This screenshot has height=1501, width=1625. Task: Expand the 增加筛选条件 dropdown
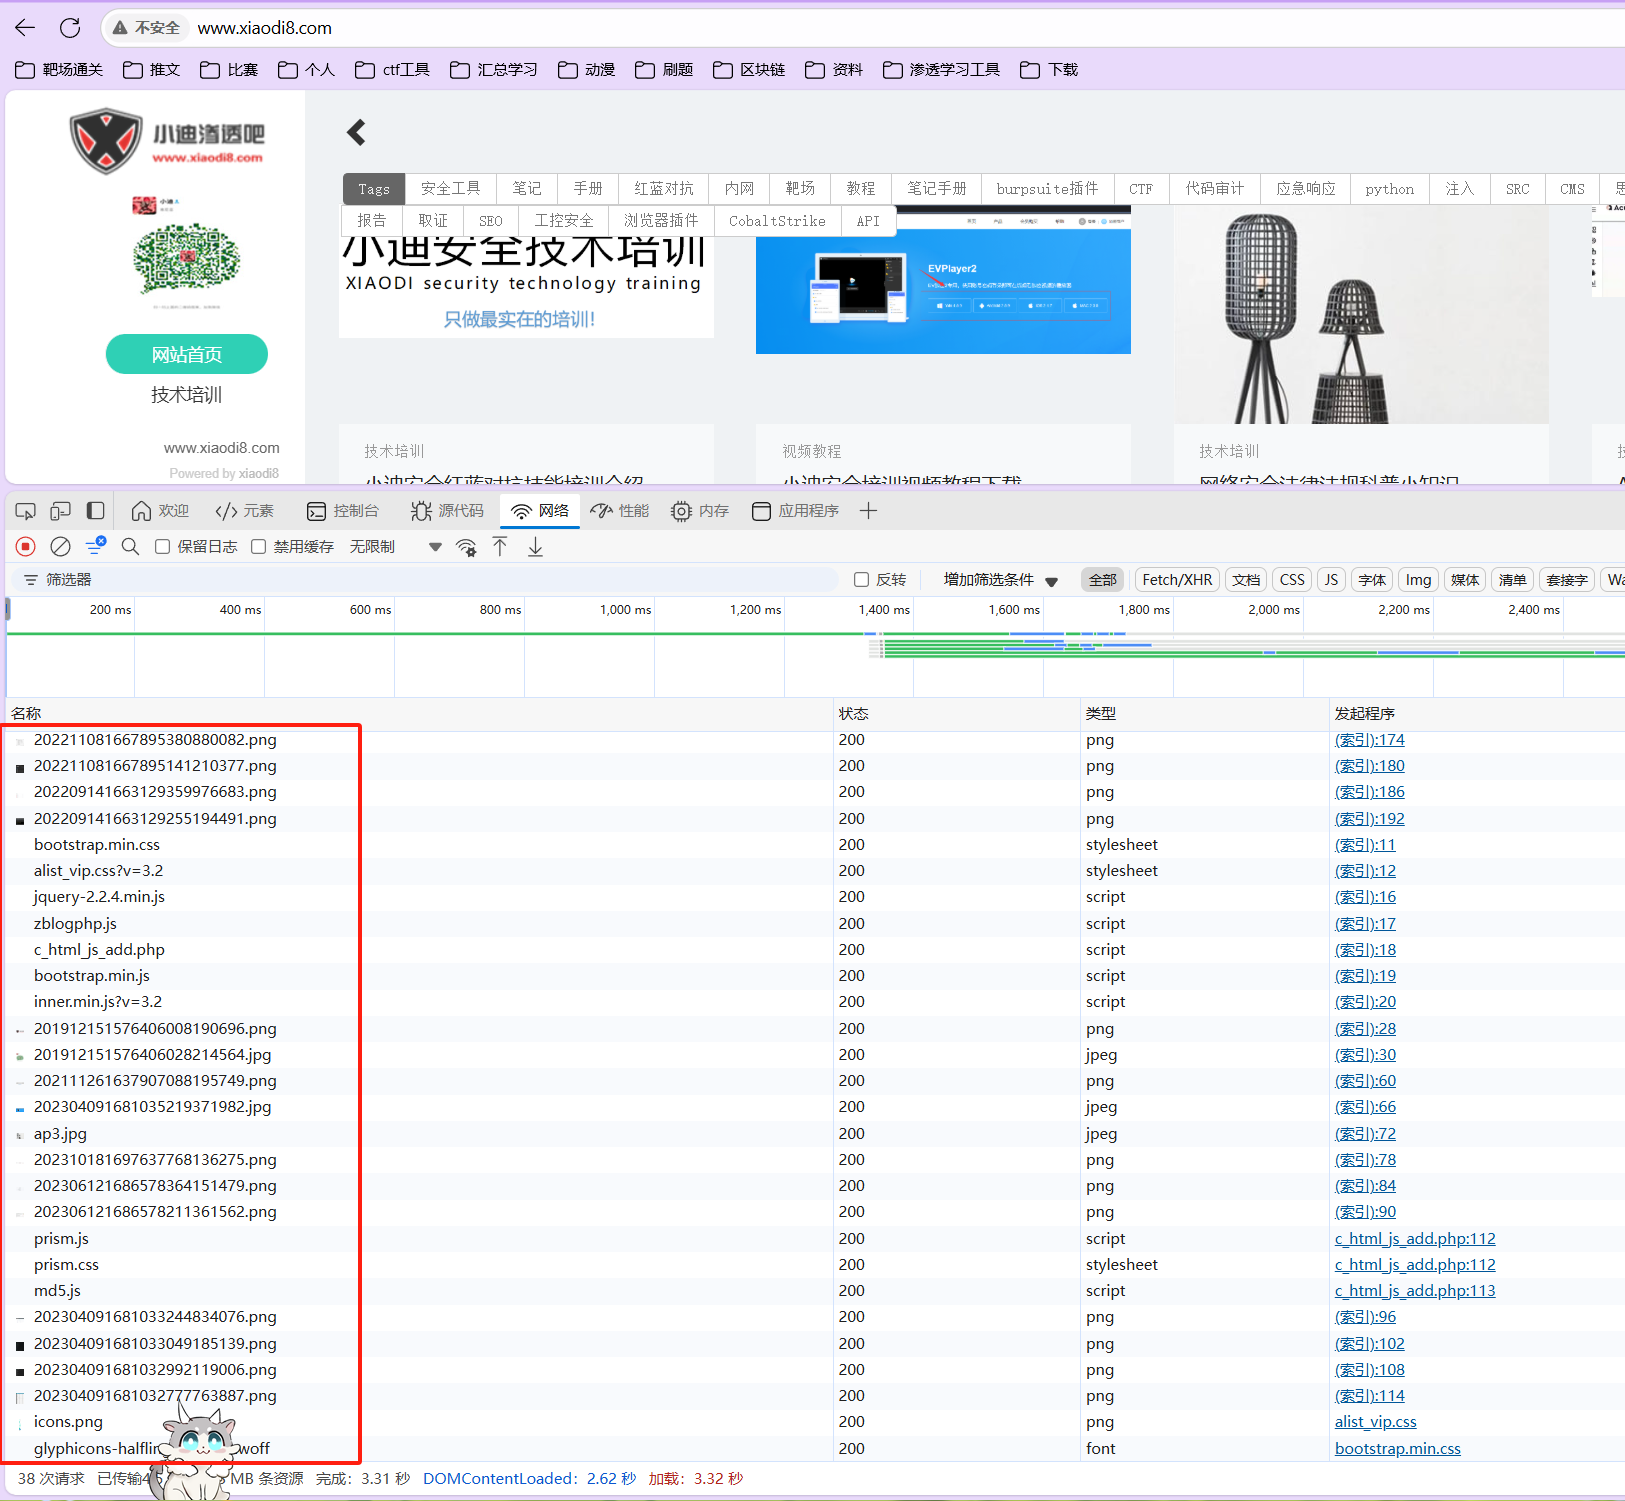coord(1000,580)
